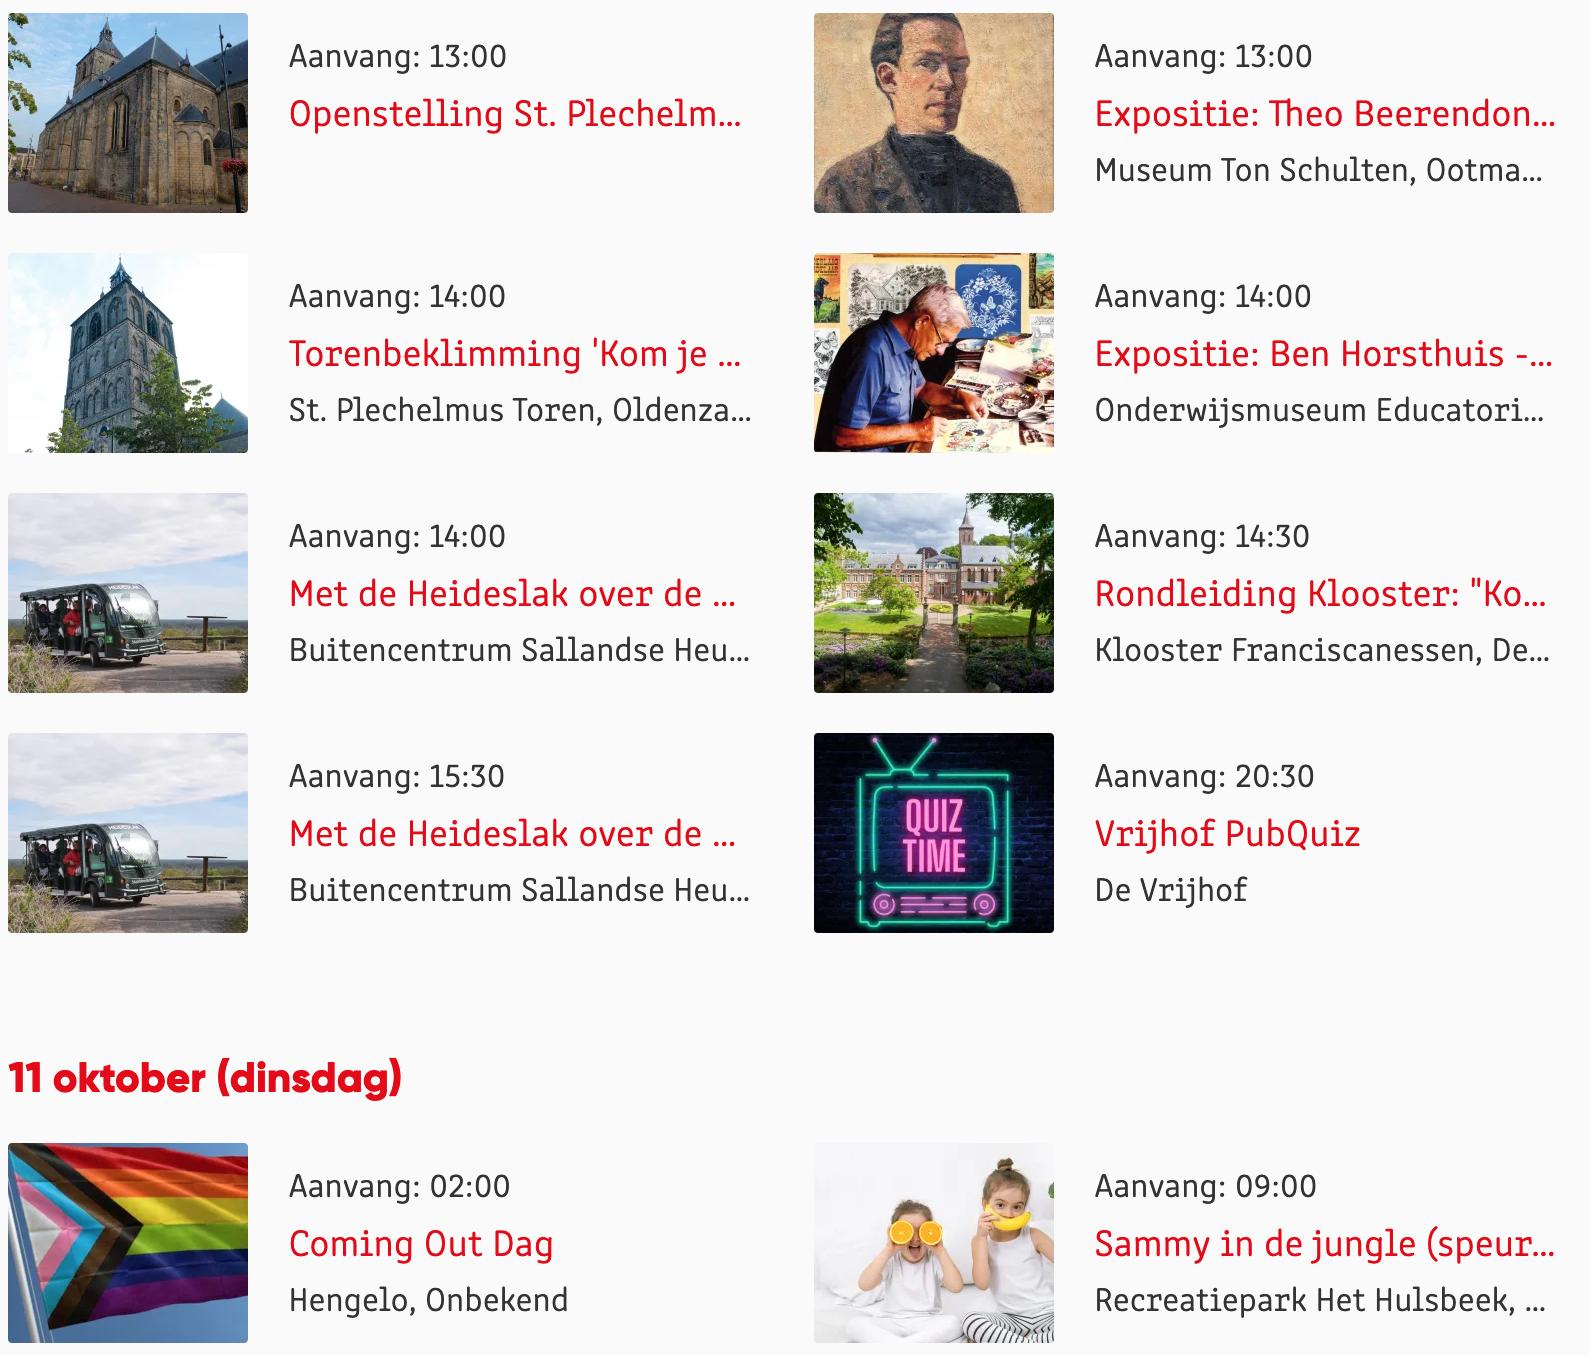The height and width of the screenshot is (1355, 1590).
Task: Click the Theo Beerendonk portrait image
Action: coord(934,113)
